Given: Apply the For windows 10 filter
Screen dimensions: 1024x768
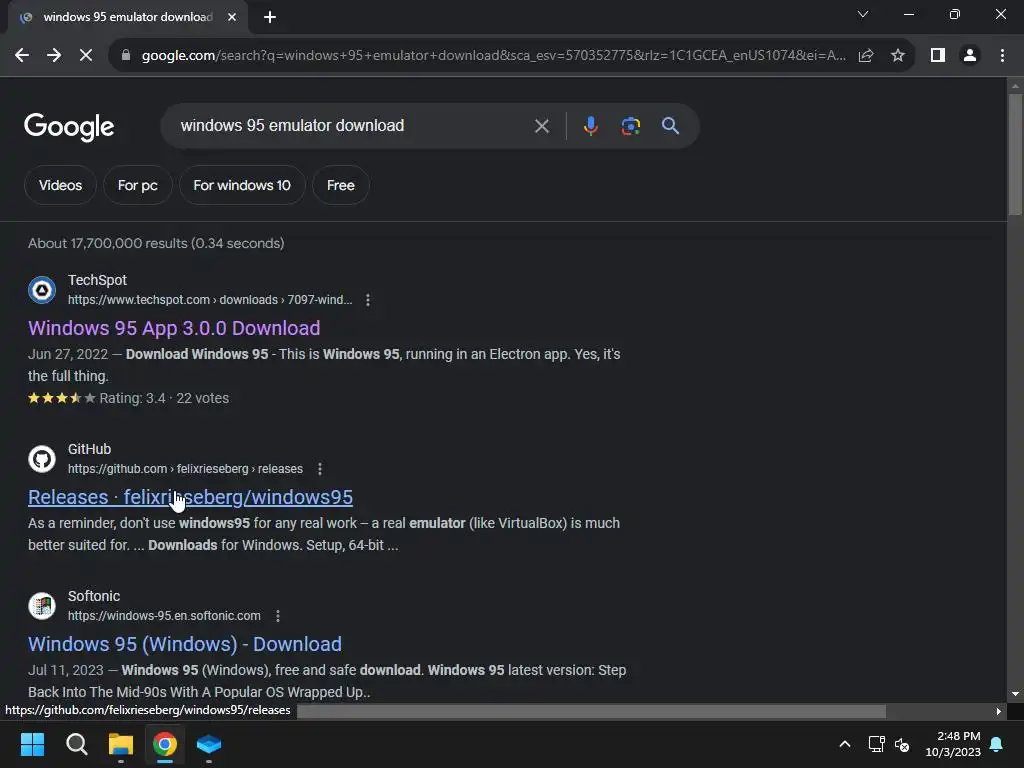Looking at the screenshot, I should click(242, 185).
